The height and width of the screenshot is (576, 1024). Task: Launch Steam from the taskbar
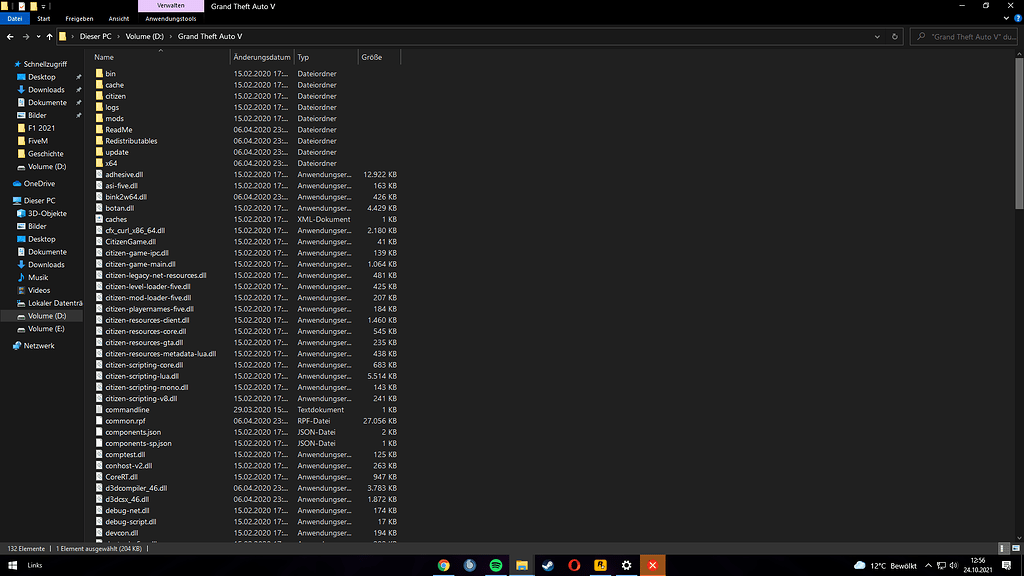[x=547, y=565]
